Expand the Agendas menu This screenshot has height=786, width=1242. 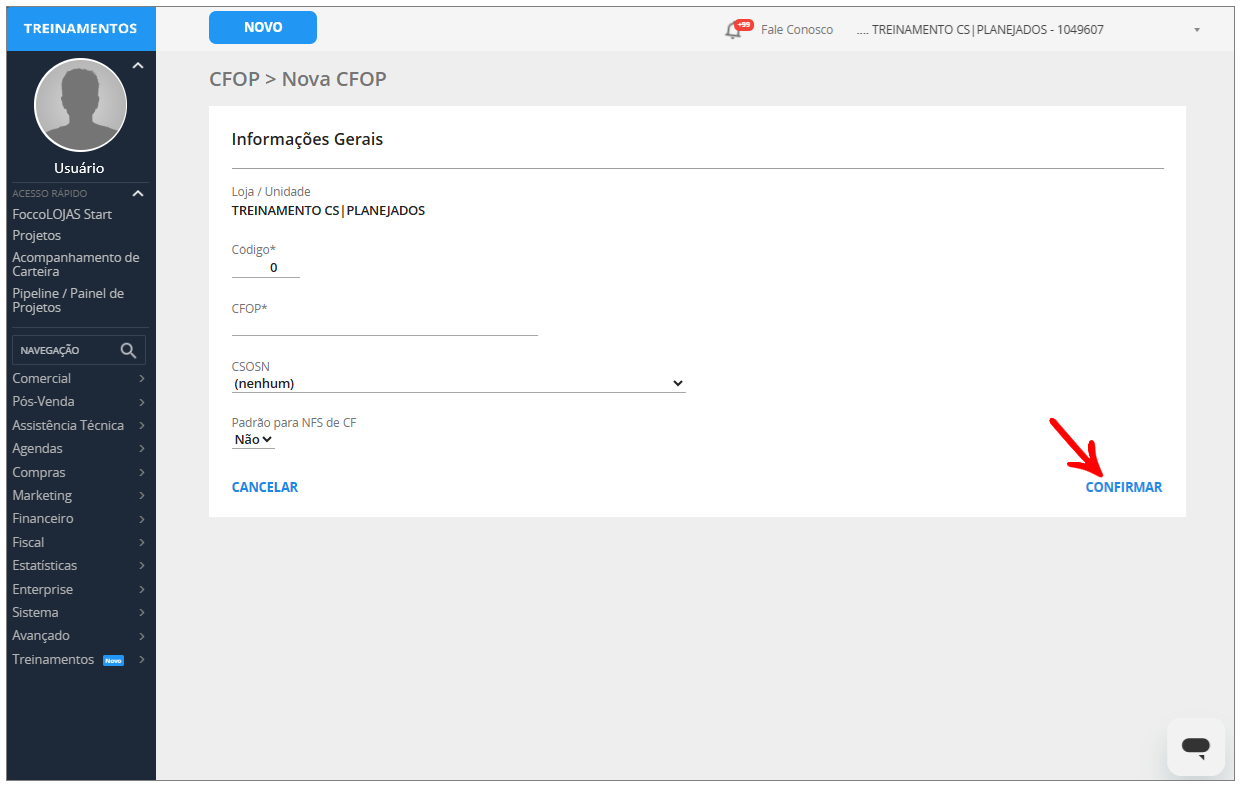pyautogui.click(x=79, y=449)
